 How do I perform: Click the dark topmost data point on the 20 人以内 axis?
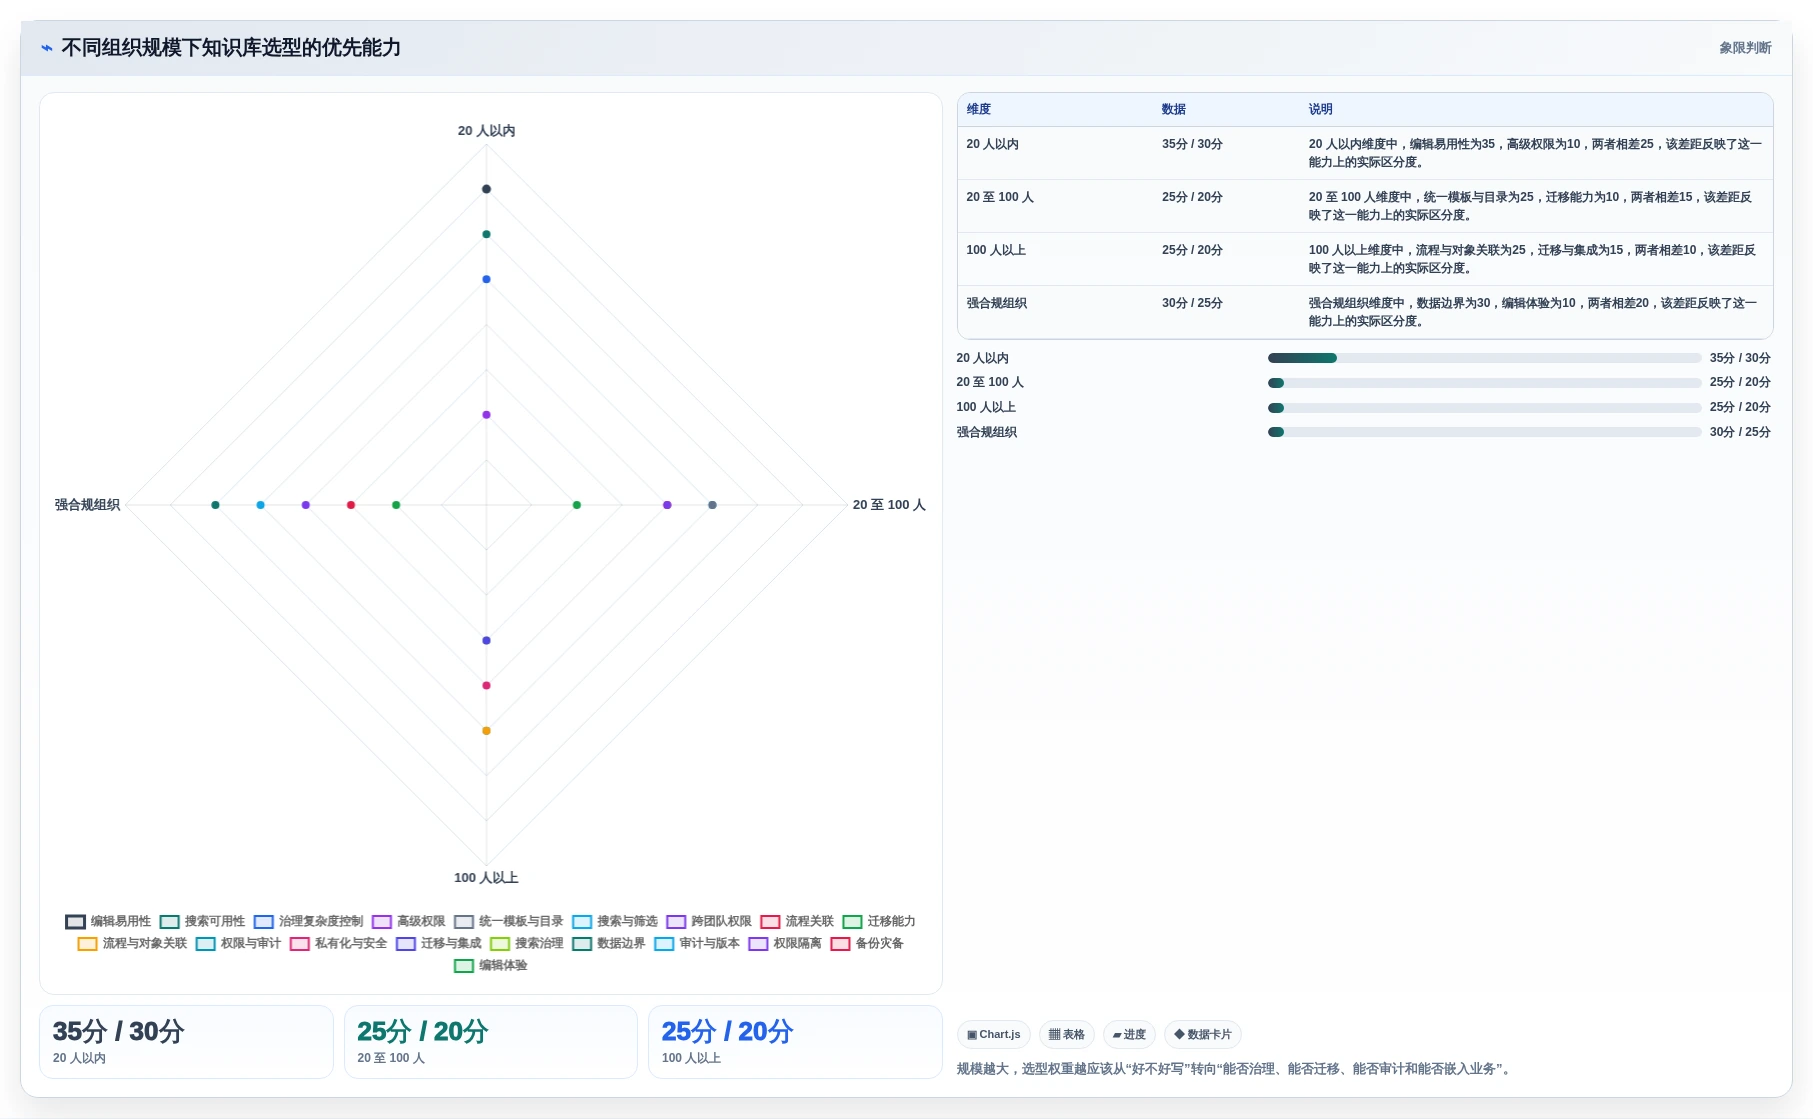[x=487, y=189]
